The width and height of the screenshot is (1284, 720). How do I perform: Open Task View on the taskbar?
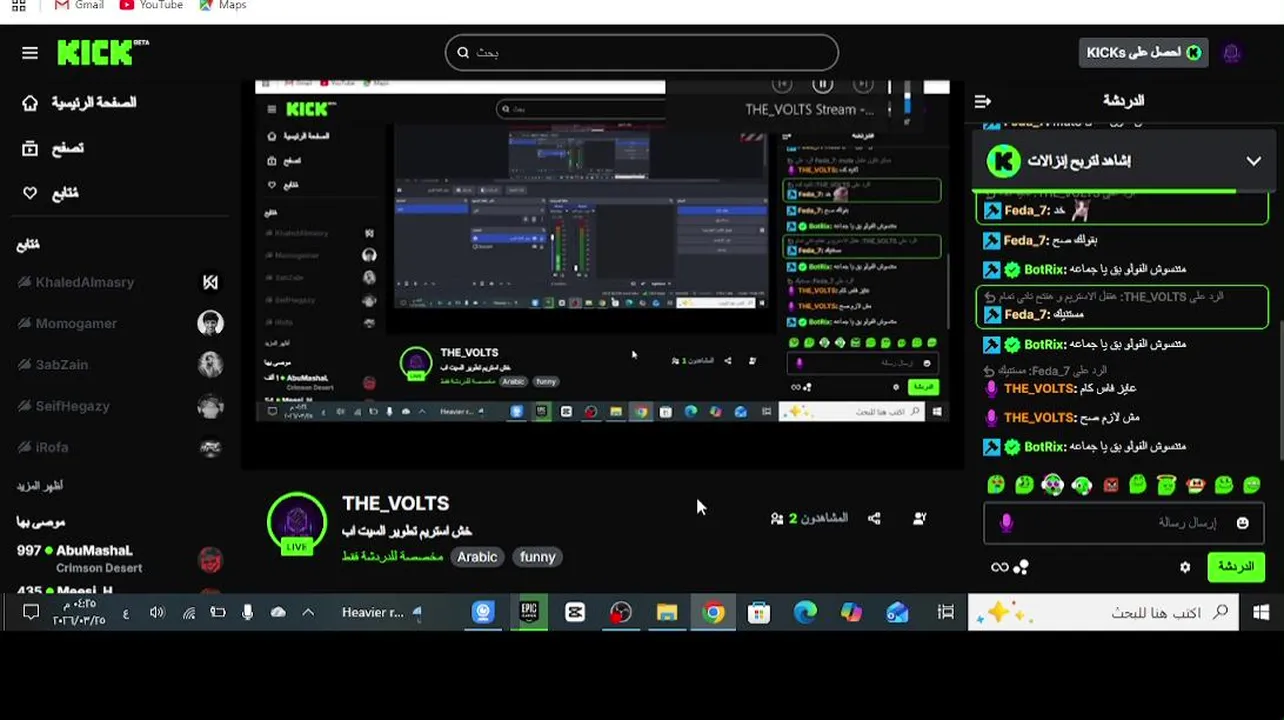945,612
